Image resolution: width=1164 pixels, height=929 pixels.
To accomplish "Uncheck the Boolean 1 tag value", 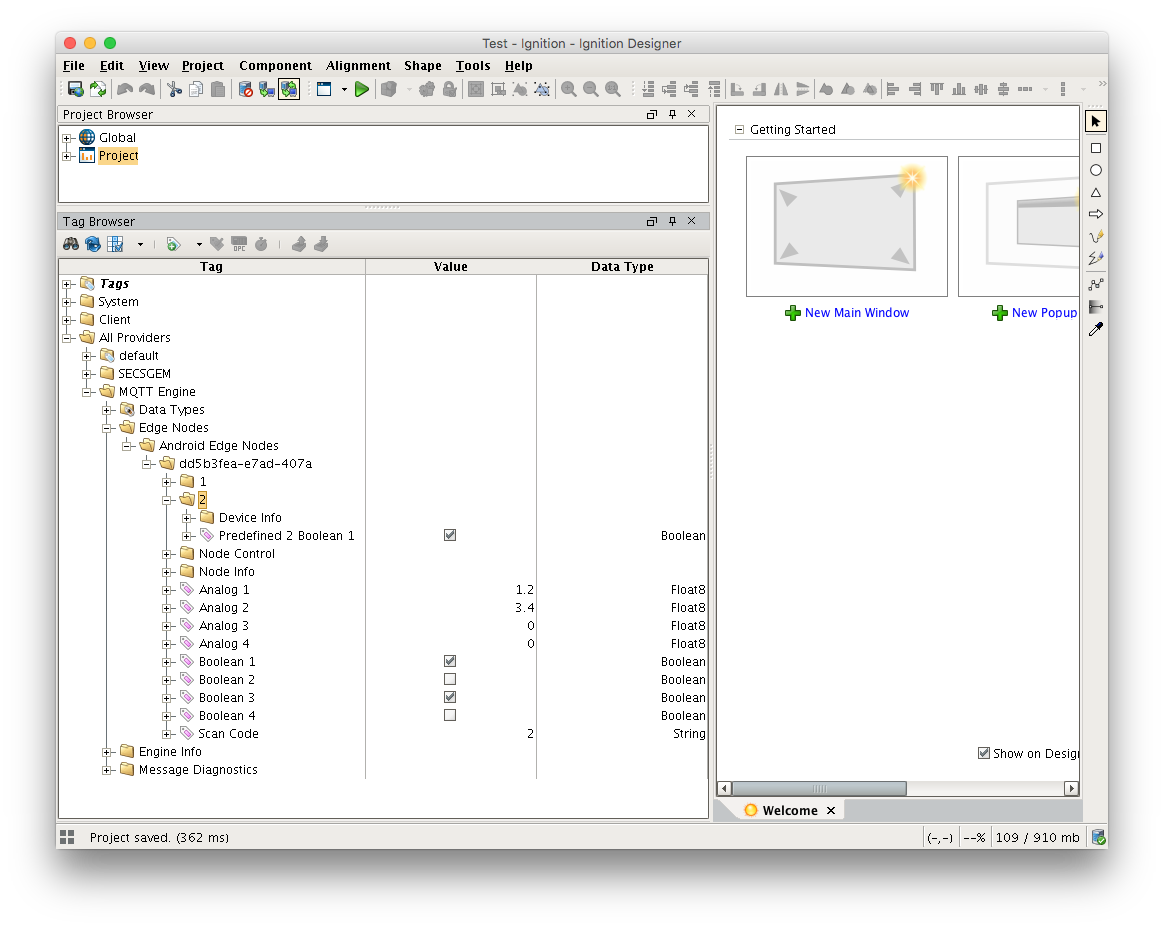I will coord(450,662).
